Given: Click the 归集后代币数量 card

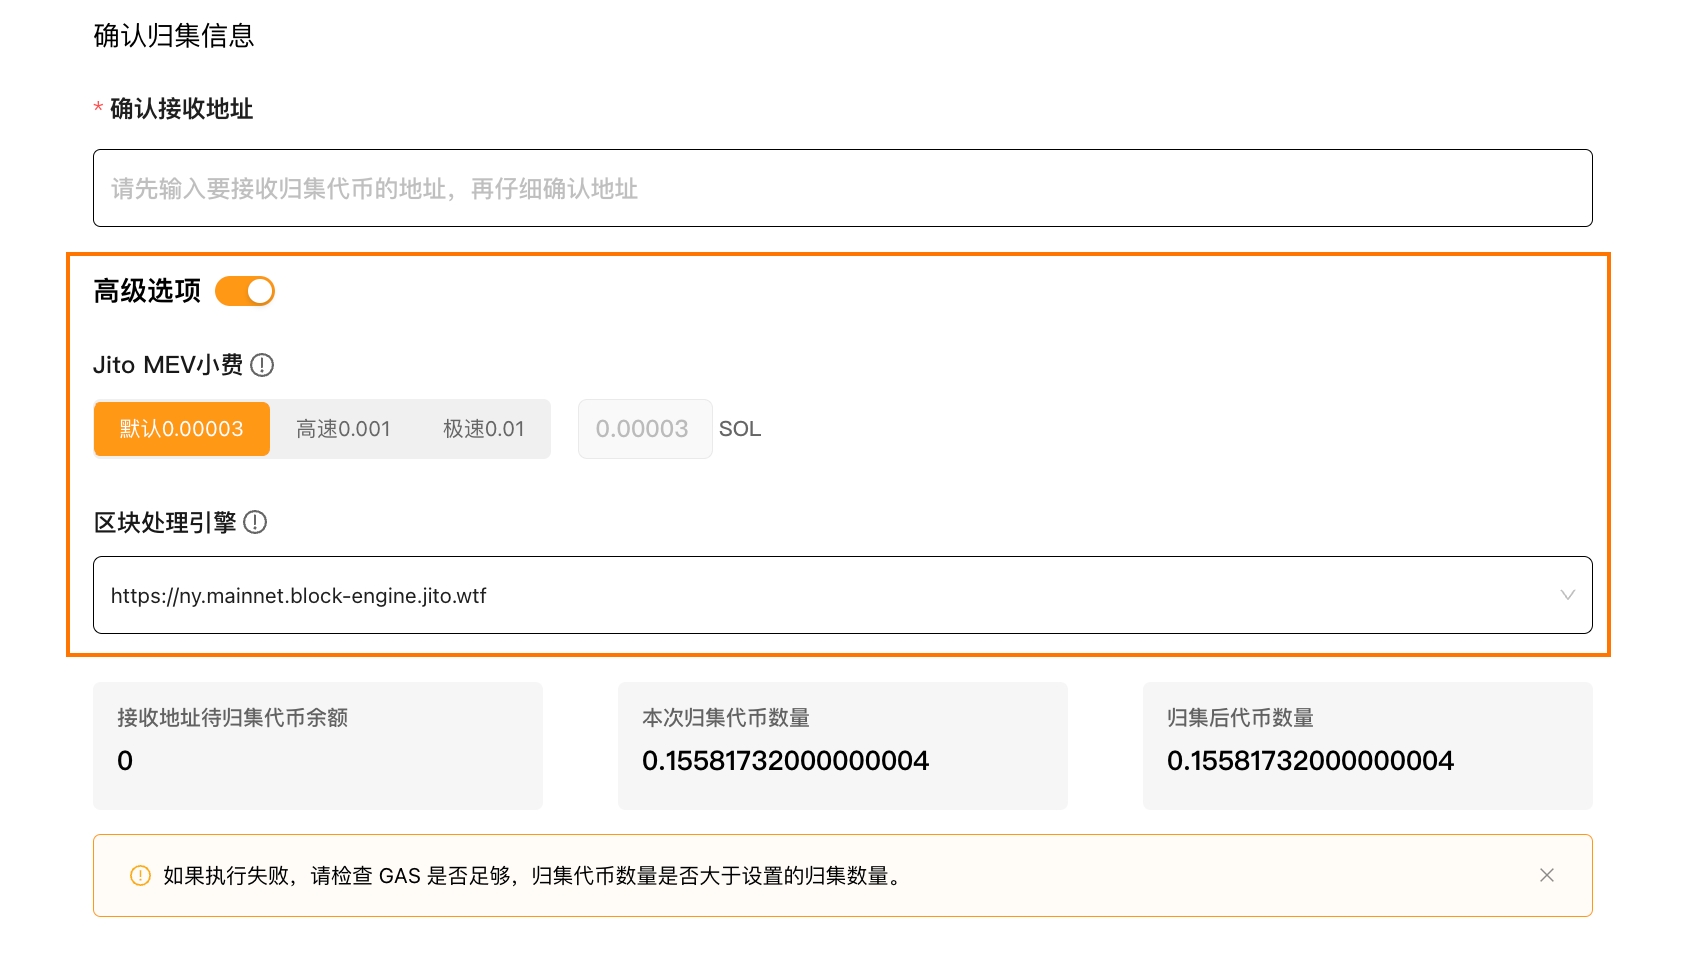Looking at the screenshot, I should pyautogui.click(x=1367, y=745).
